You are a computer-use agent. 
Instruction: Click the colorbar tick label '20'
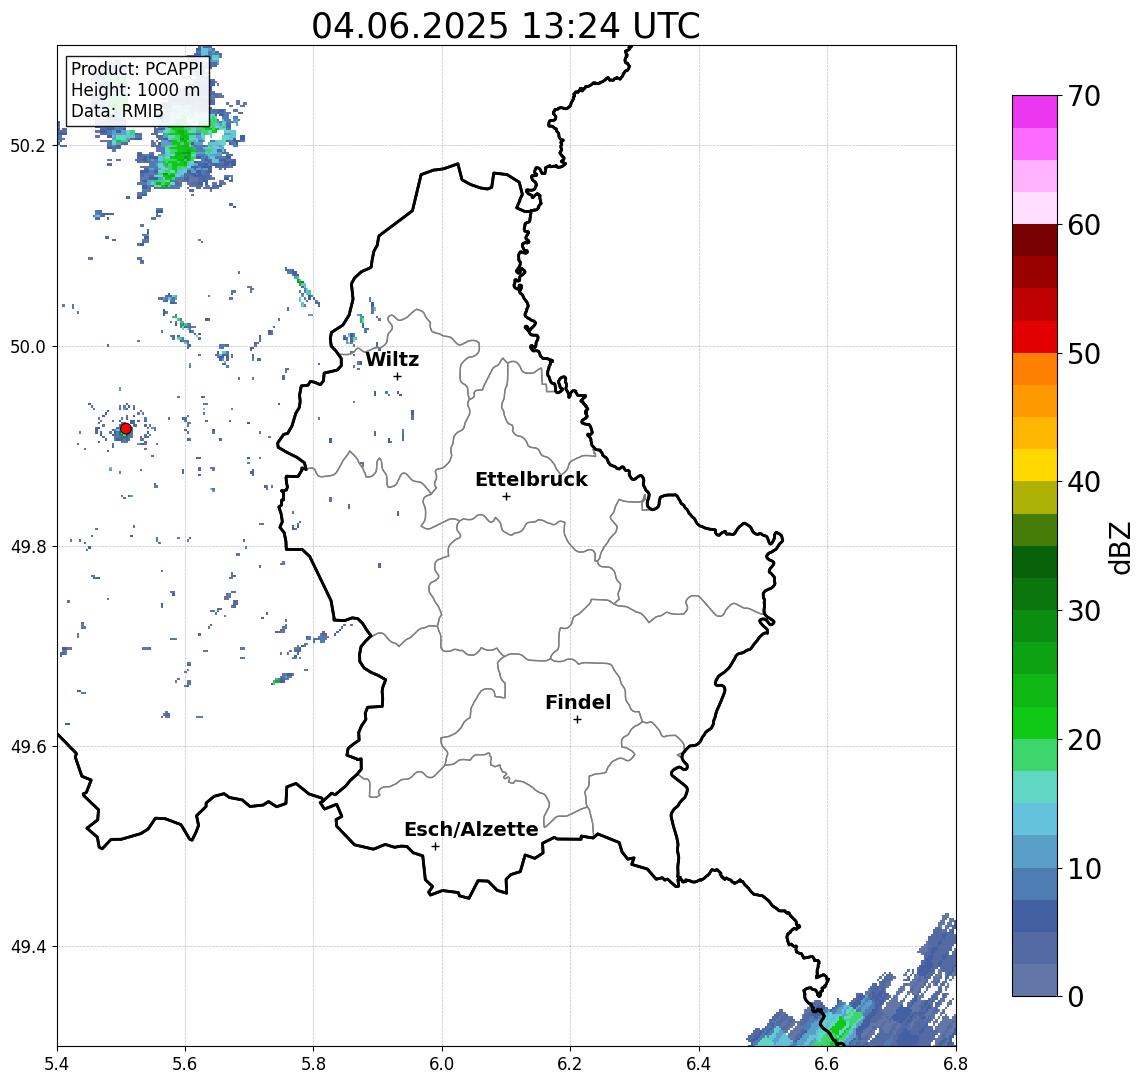click(1084, 739)
